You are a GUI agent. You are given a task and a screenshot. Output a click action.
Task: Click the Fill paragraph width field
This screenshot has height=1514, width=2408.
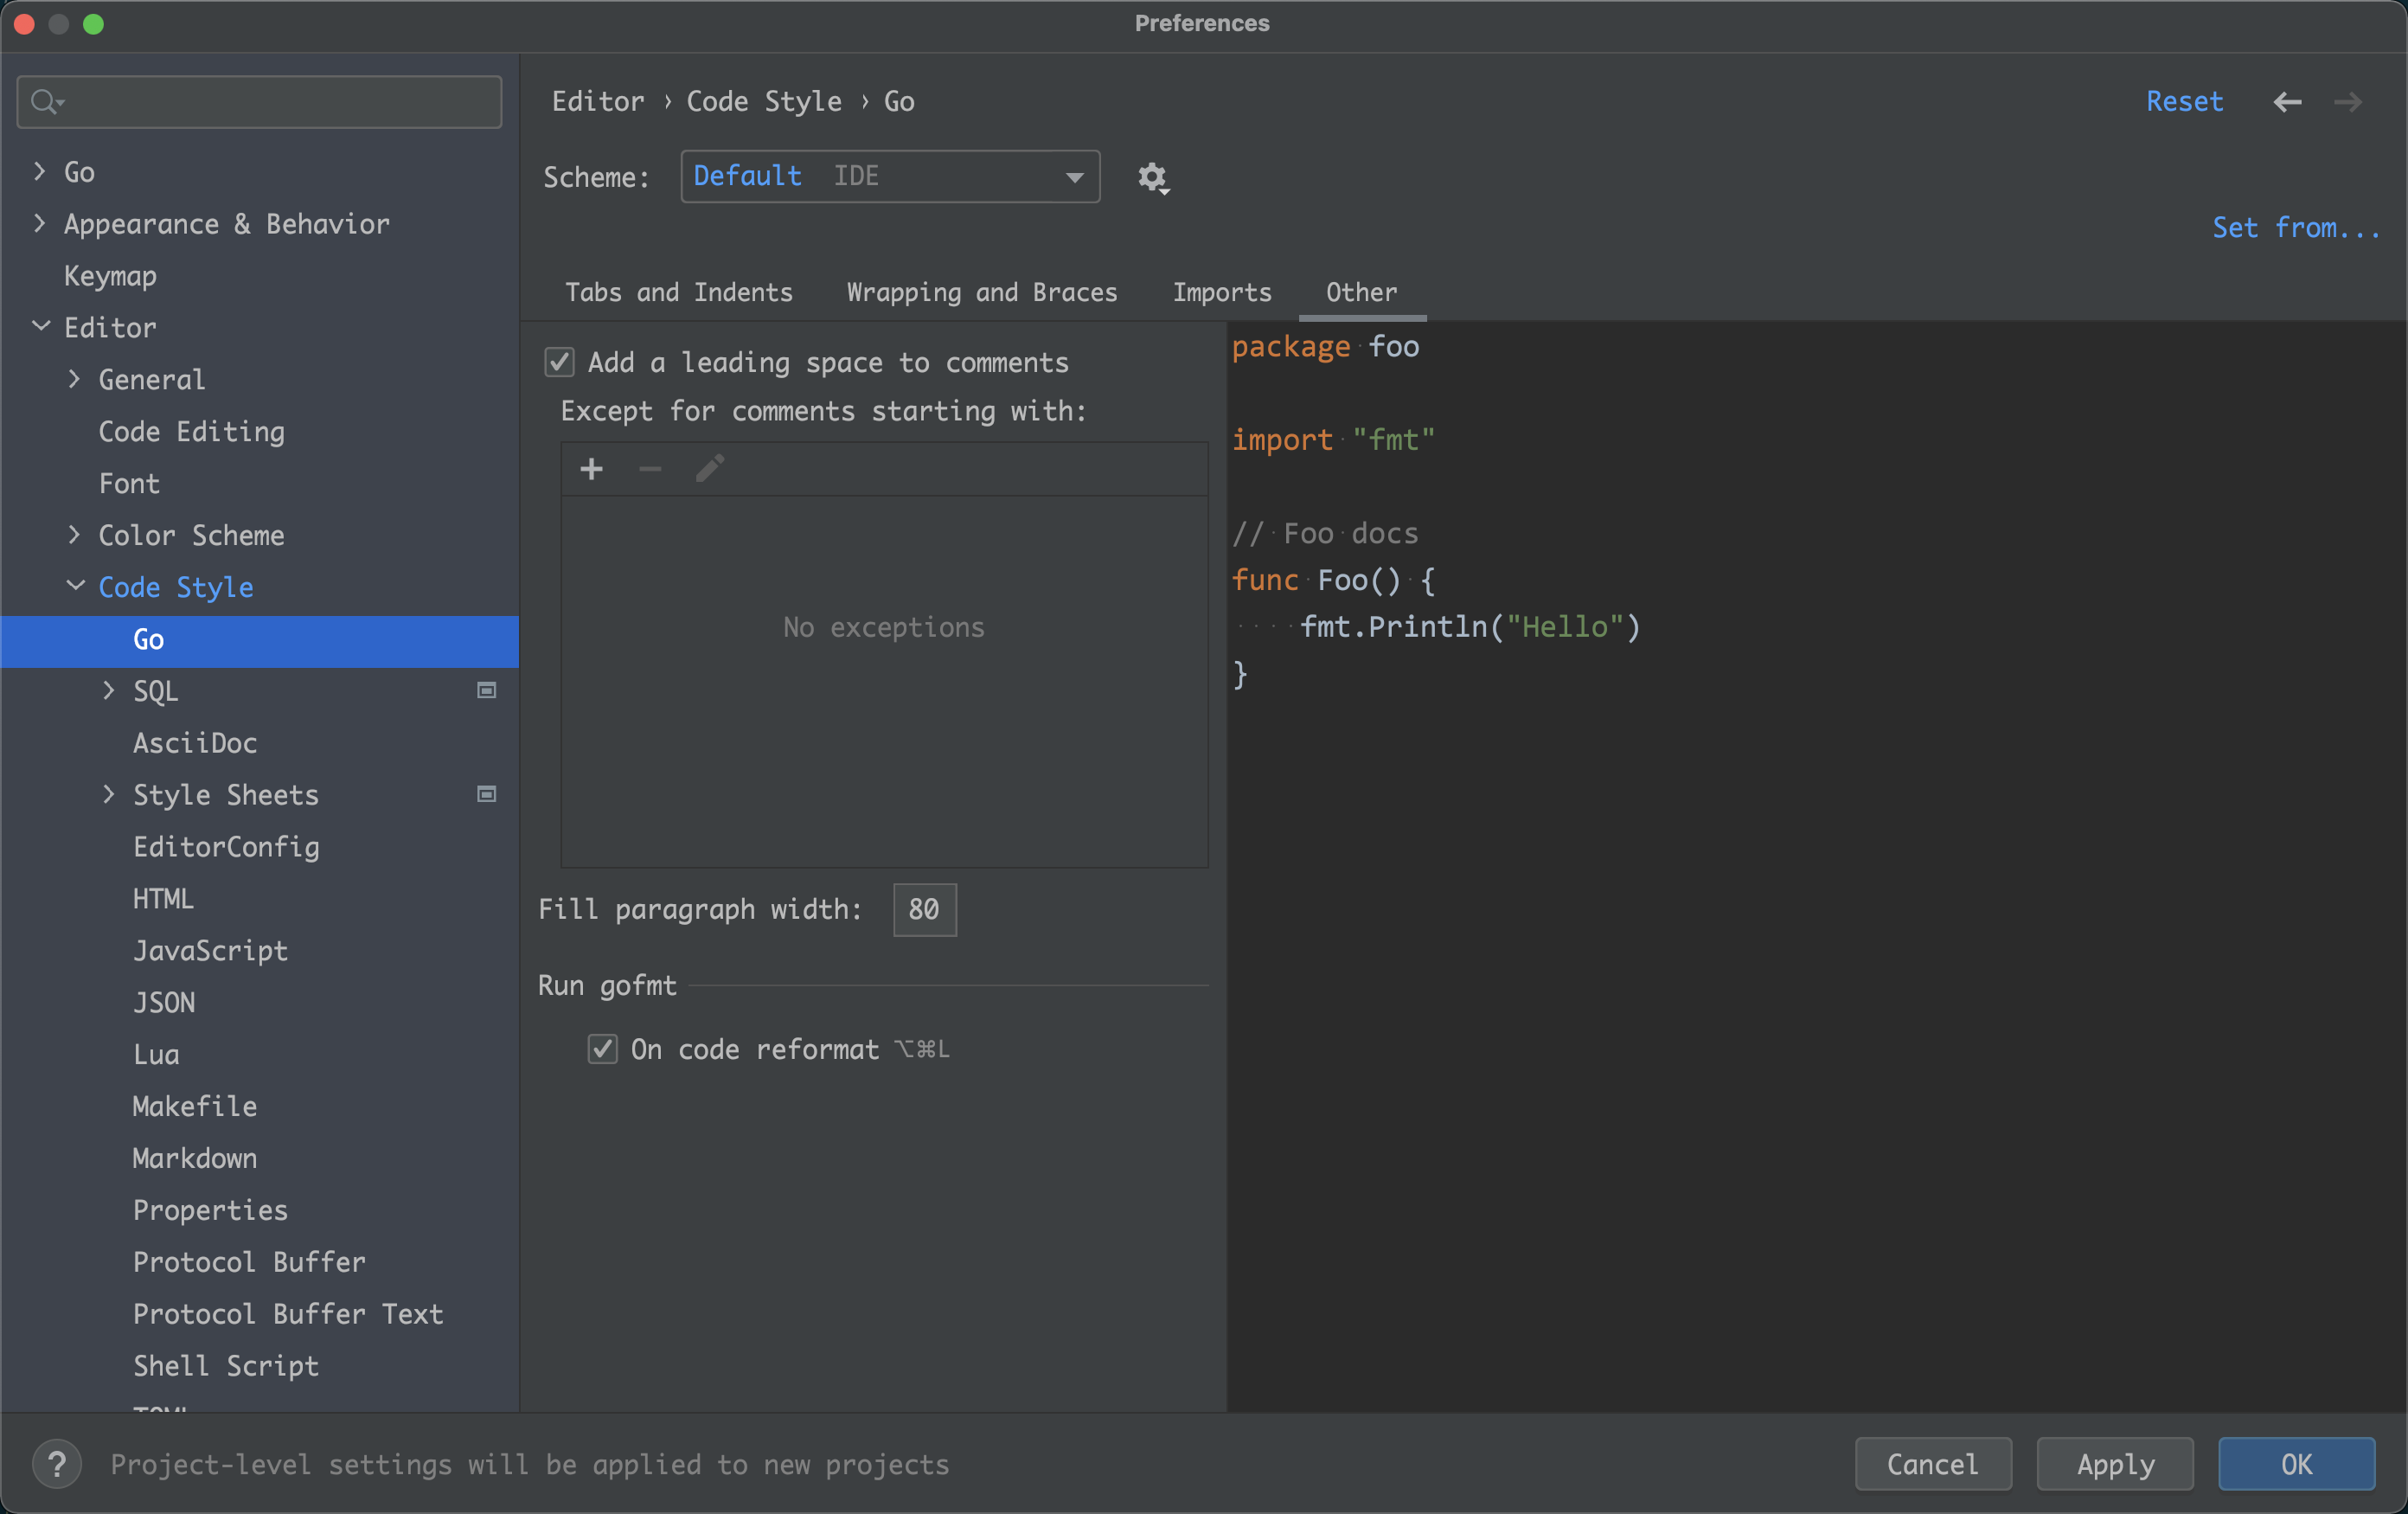[x=924, y=909]
